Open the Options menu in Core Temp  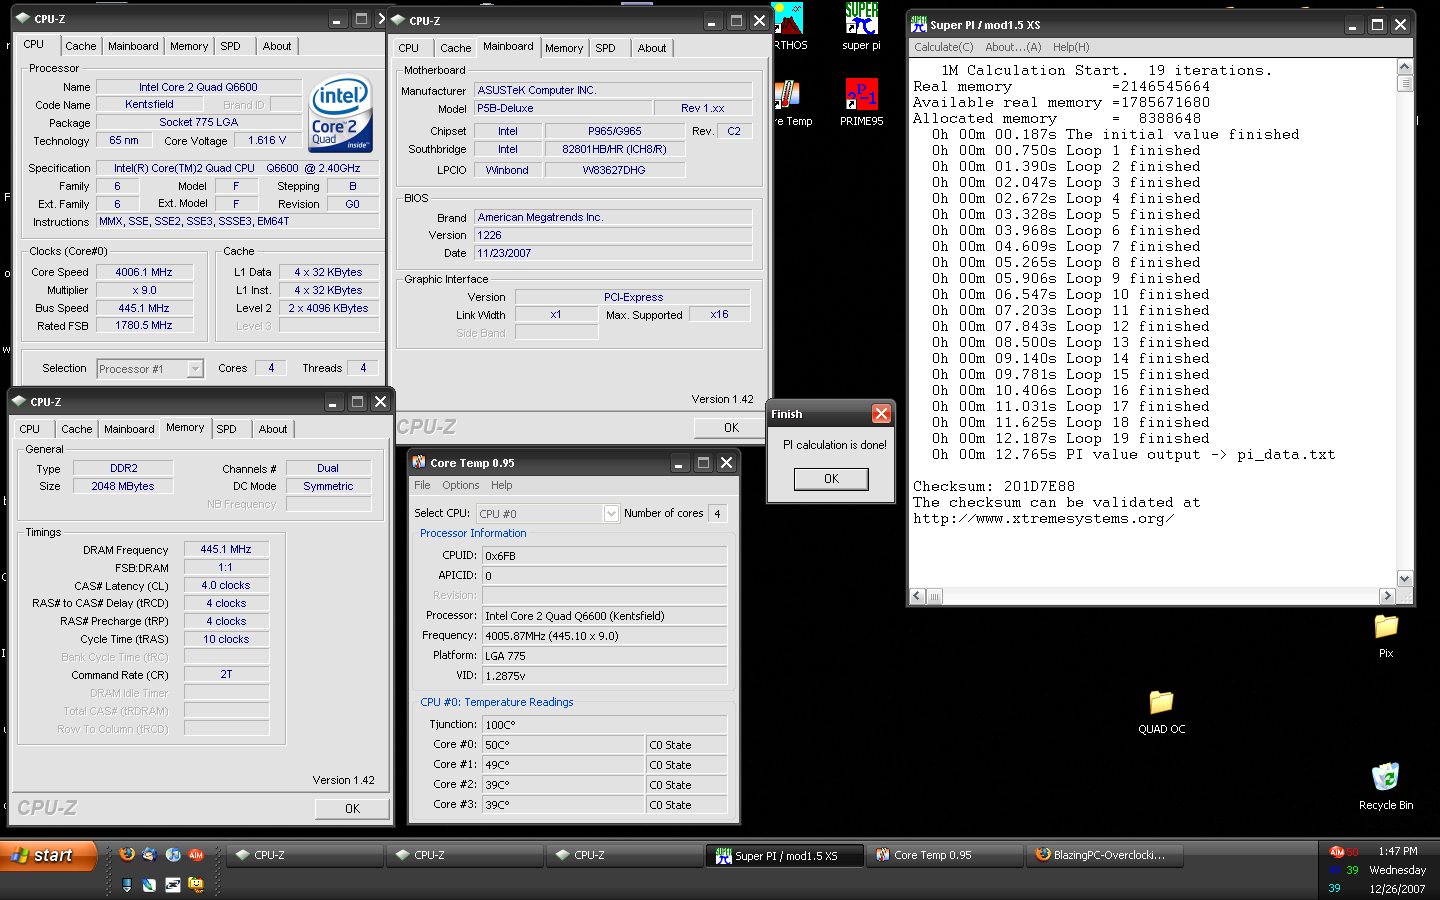(x=461, y=485)
